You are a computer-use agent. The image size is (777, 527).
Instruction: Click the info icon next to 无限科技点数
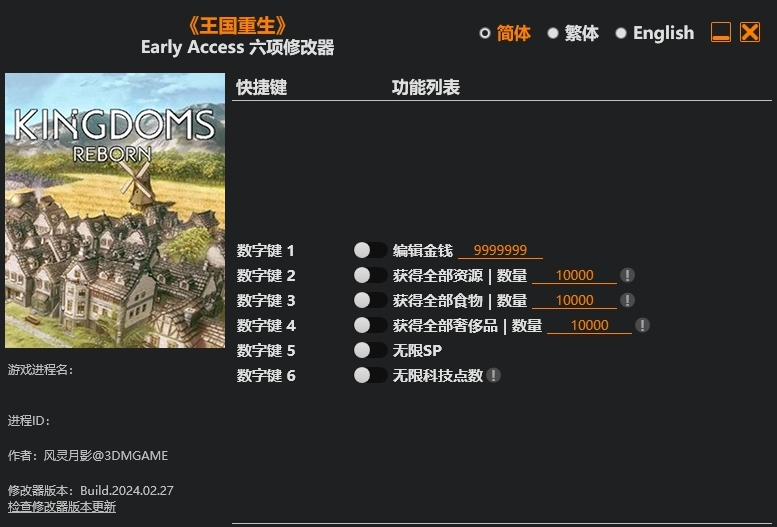493,375
